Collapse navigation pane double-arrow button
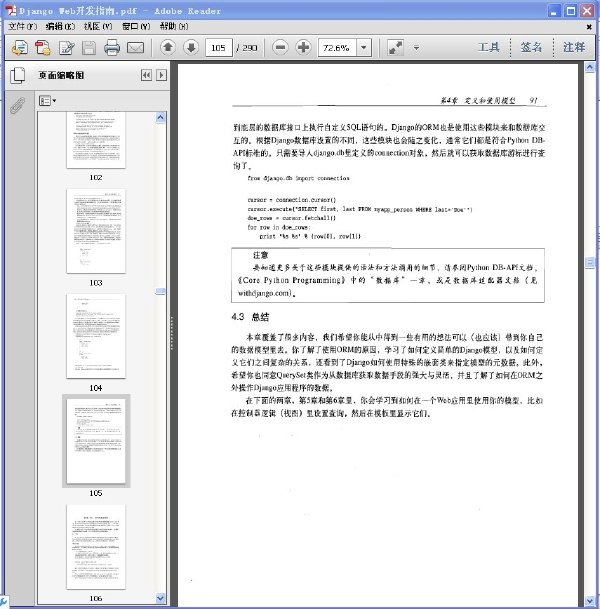Image resolution: width=600 pixels, height=609 pixels. click(146, 75)
